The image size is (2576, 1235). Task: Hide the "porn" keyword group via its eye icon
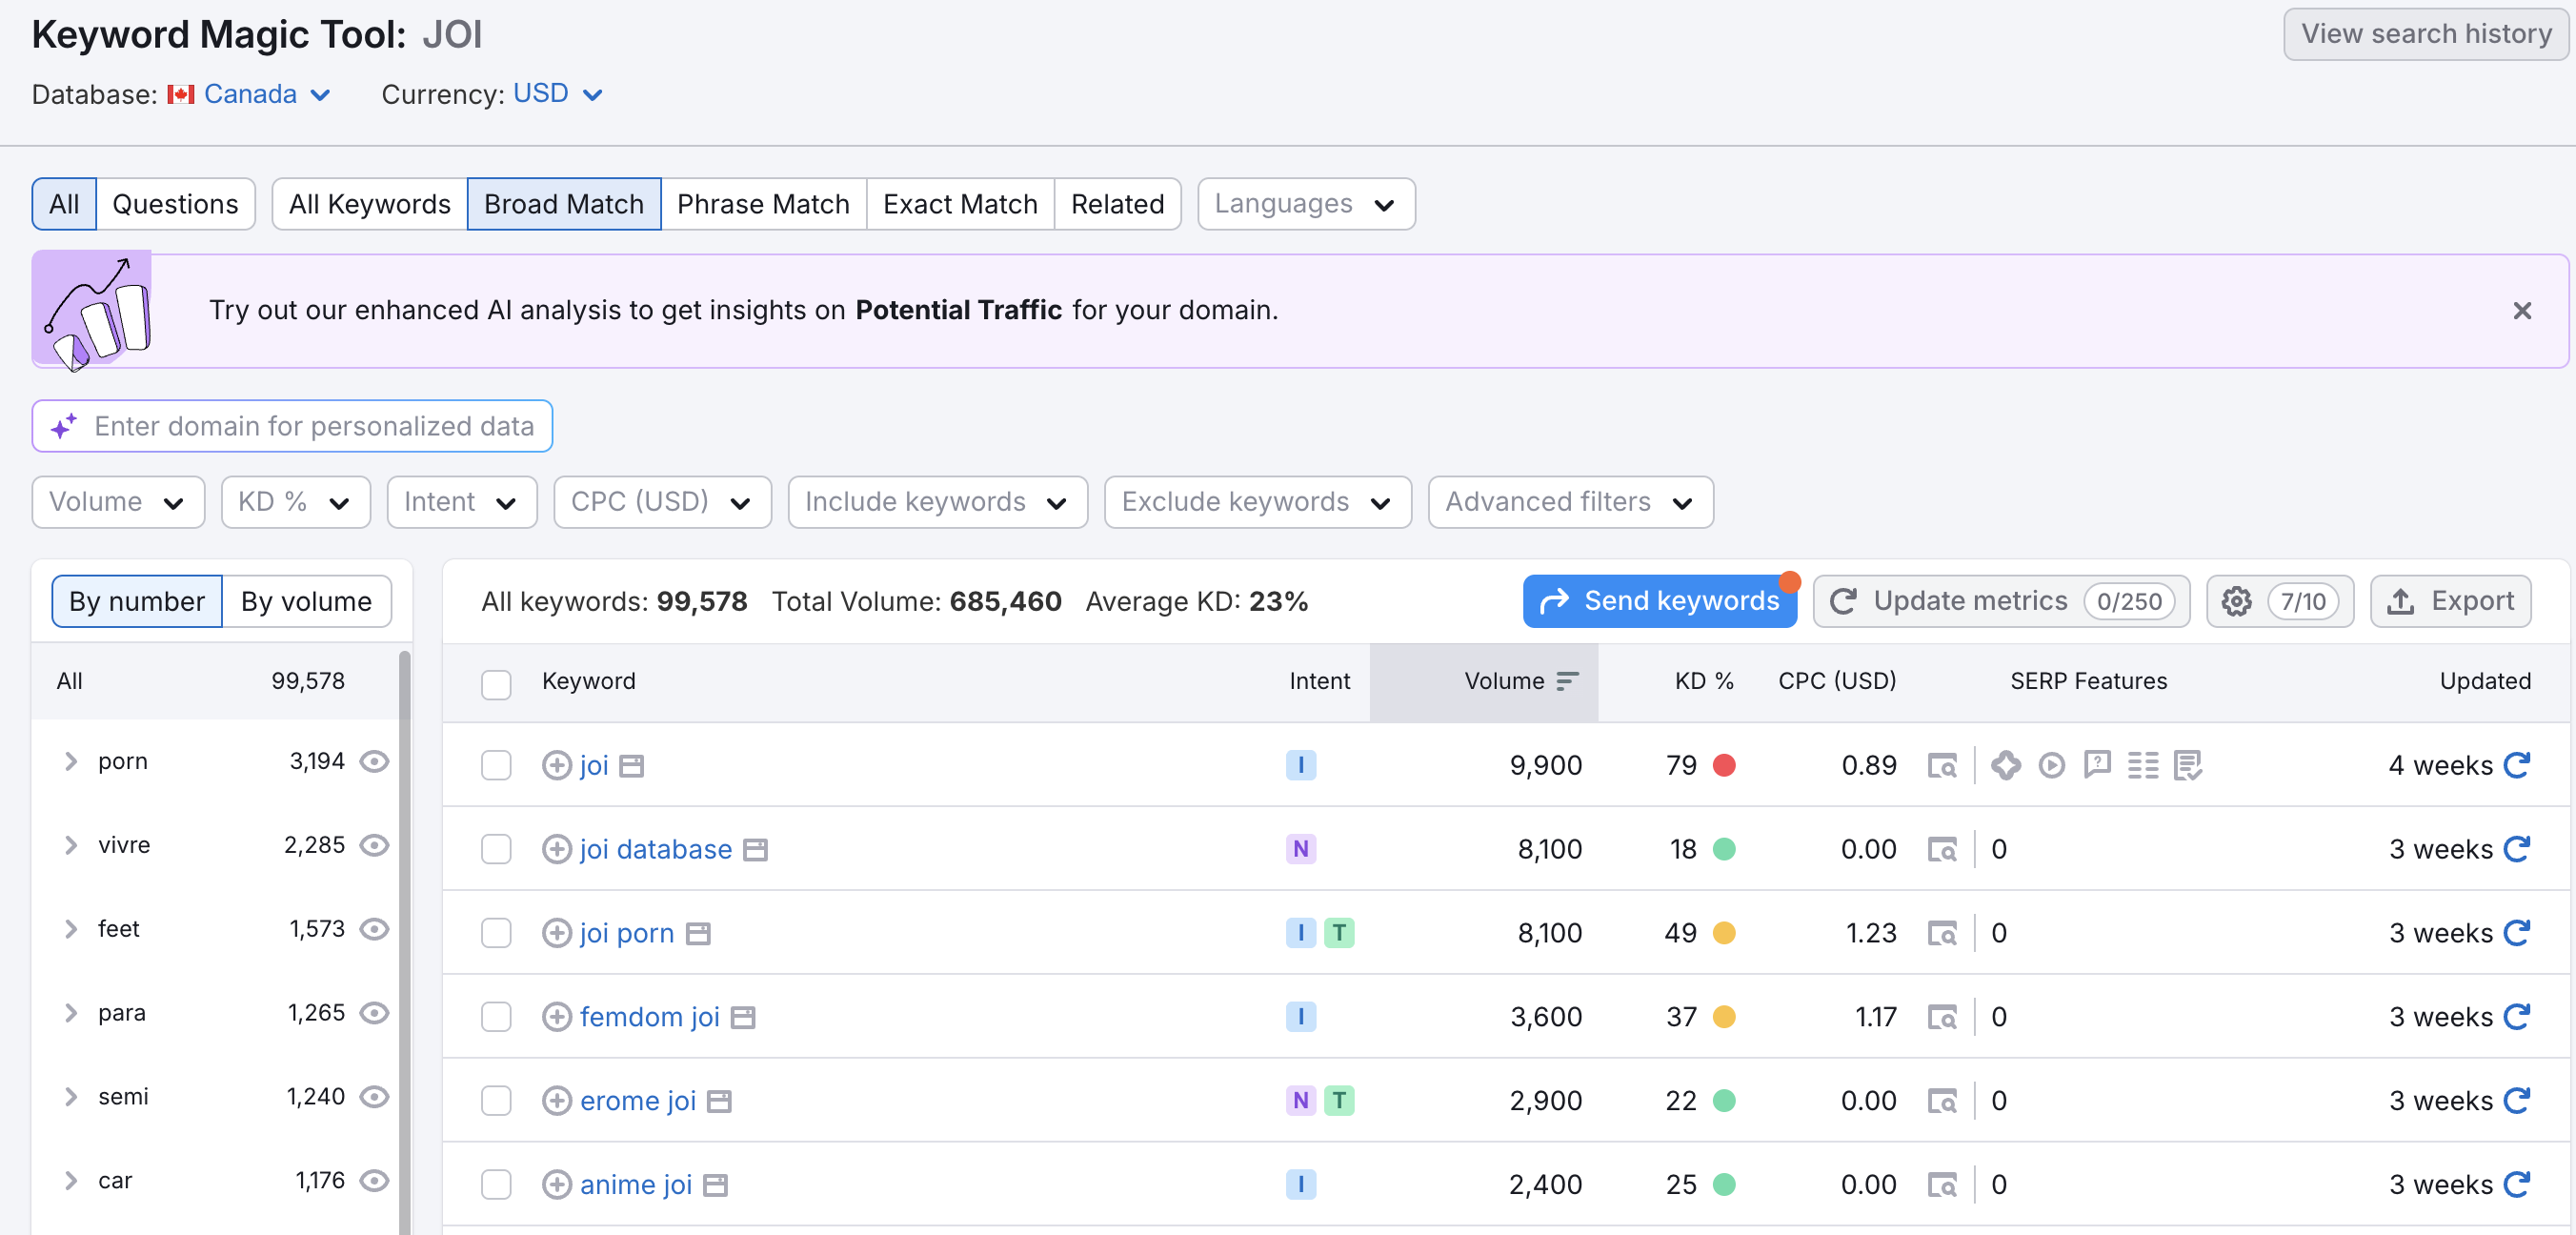click(x=375, y=761)
